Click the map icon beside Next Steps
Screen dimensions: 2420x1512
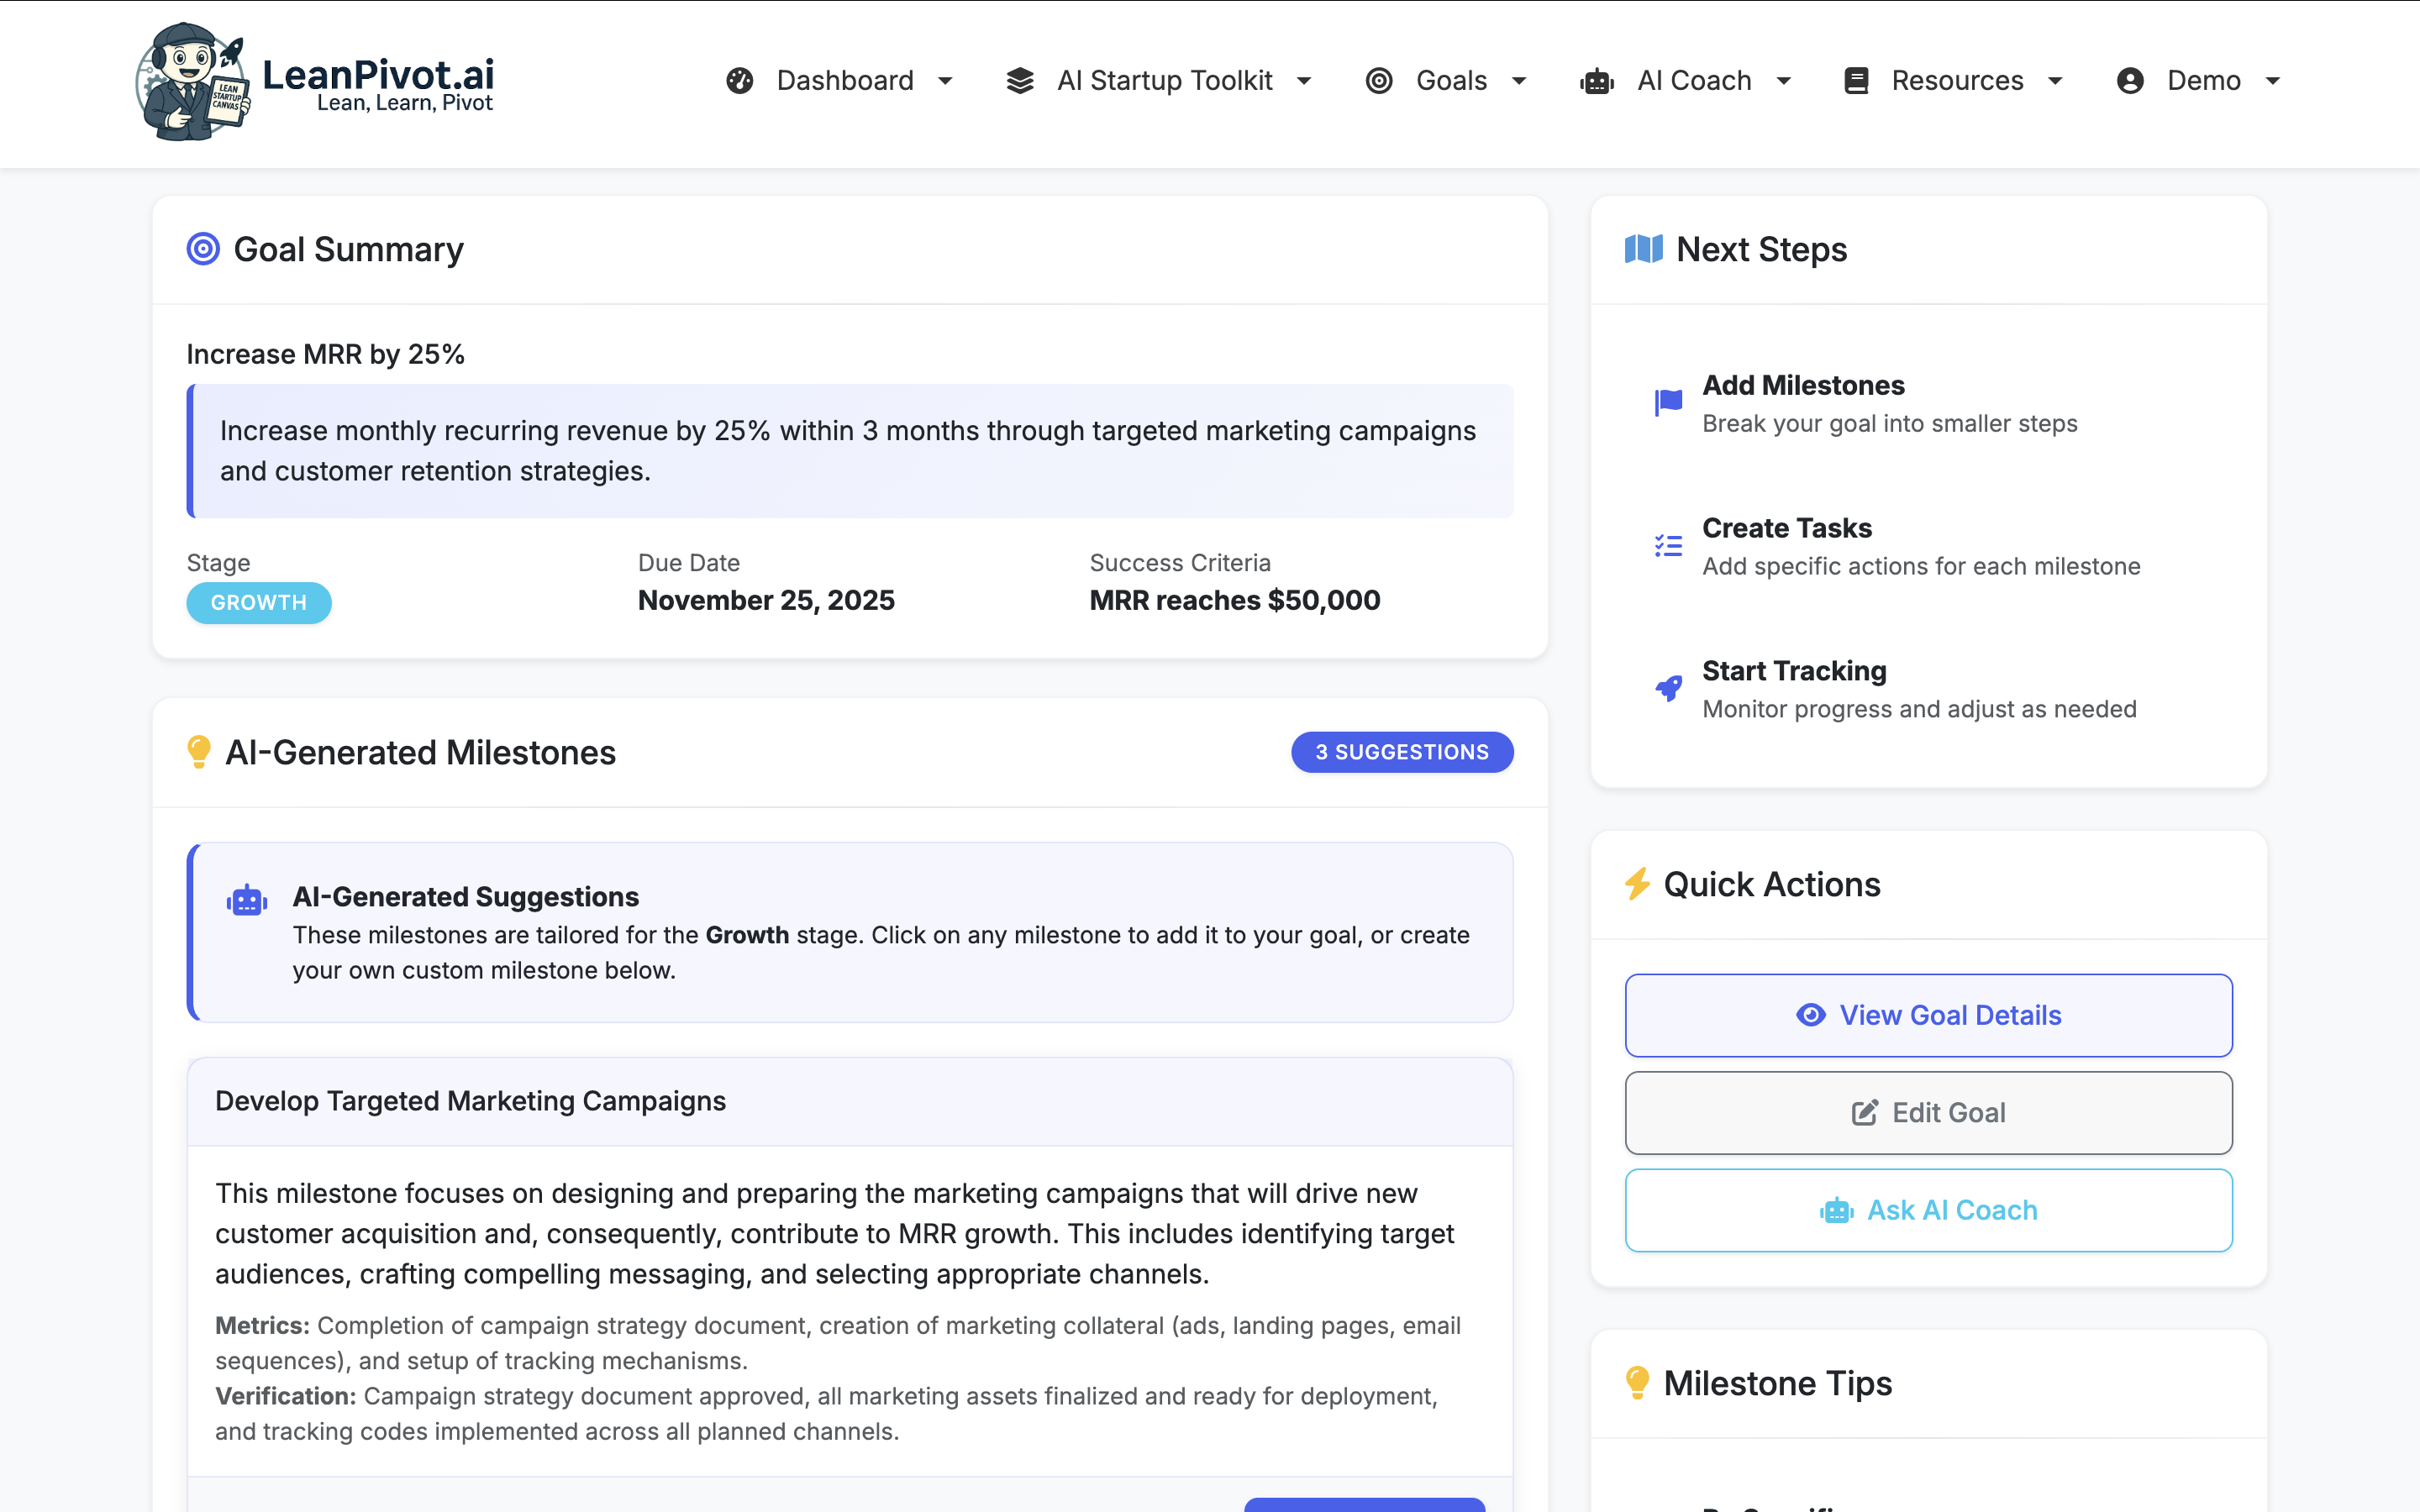click(x=1643, y=249)
